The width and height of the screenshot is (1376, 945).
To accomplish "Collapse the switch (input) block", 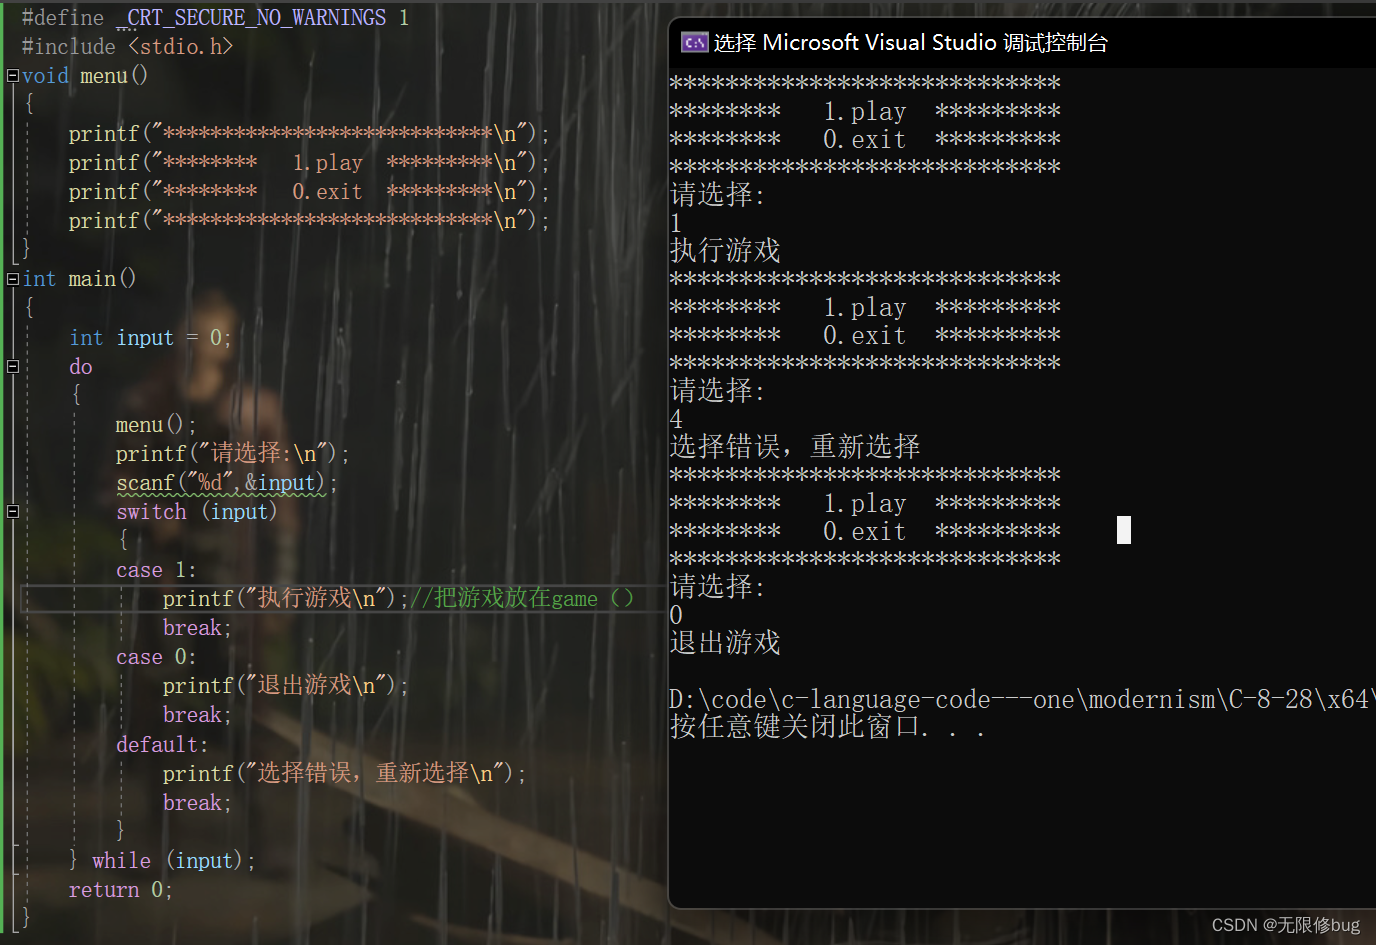I will point(12,512).
